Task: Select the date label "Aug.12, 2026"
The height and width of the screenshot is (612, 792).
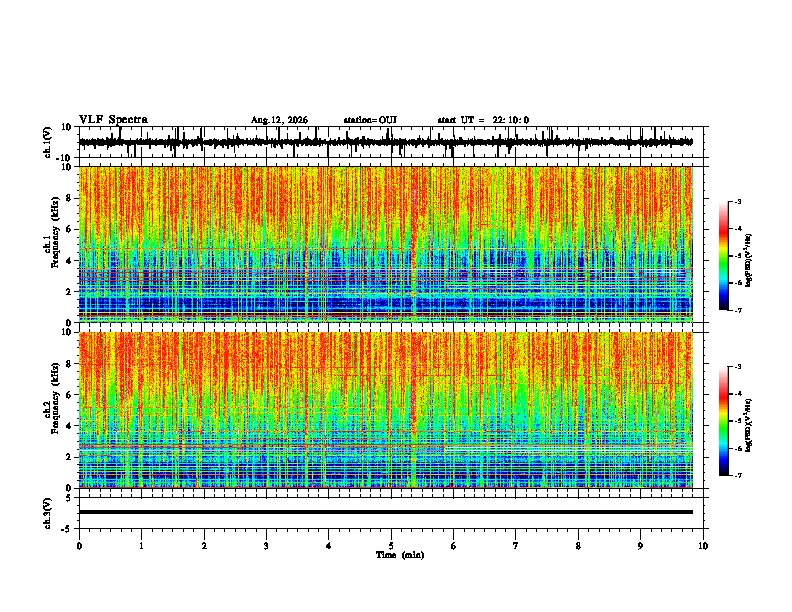Action: pyautogui.click(x=279, y=120)
